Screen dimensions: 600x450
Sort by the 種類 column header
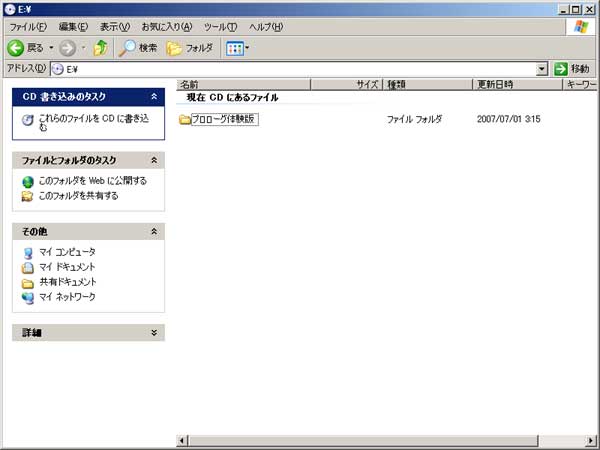[x=428, y=85]
